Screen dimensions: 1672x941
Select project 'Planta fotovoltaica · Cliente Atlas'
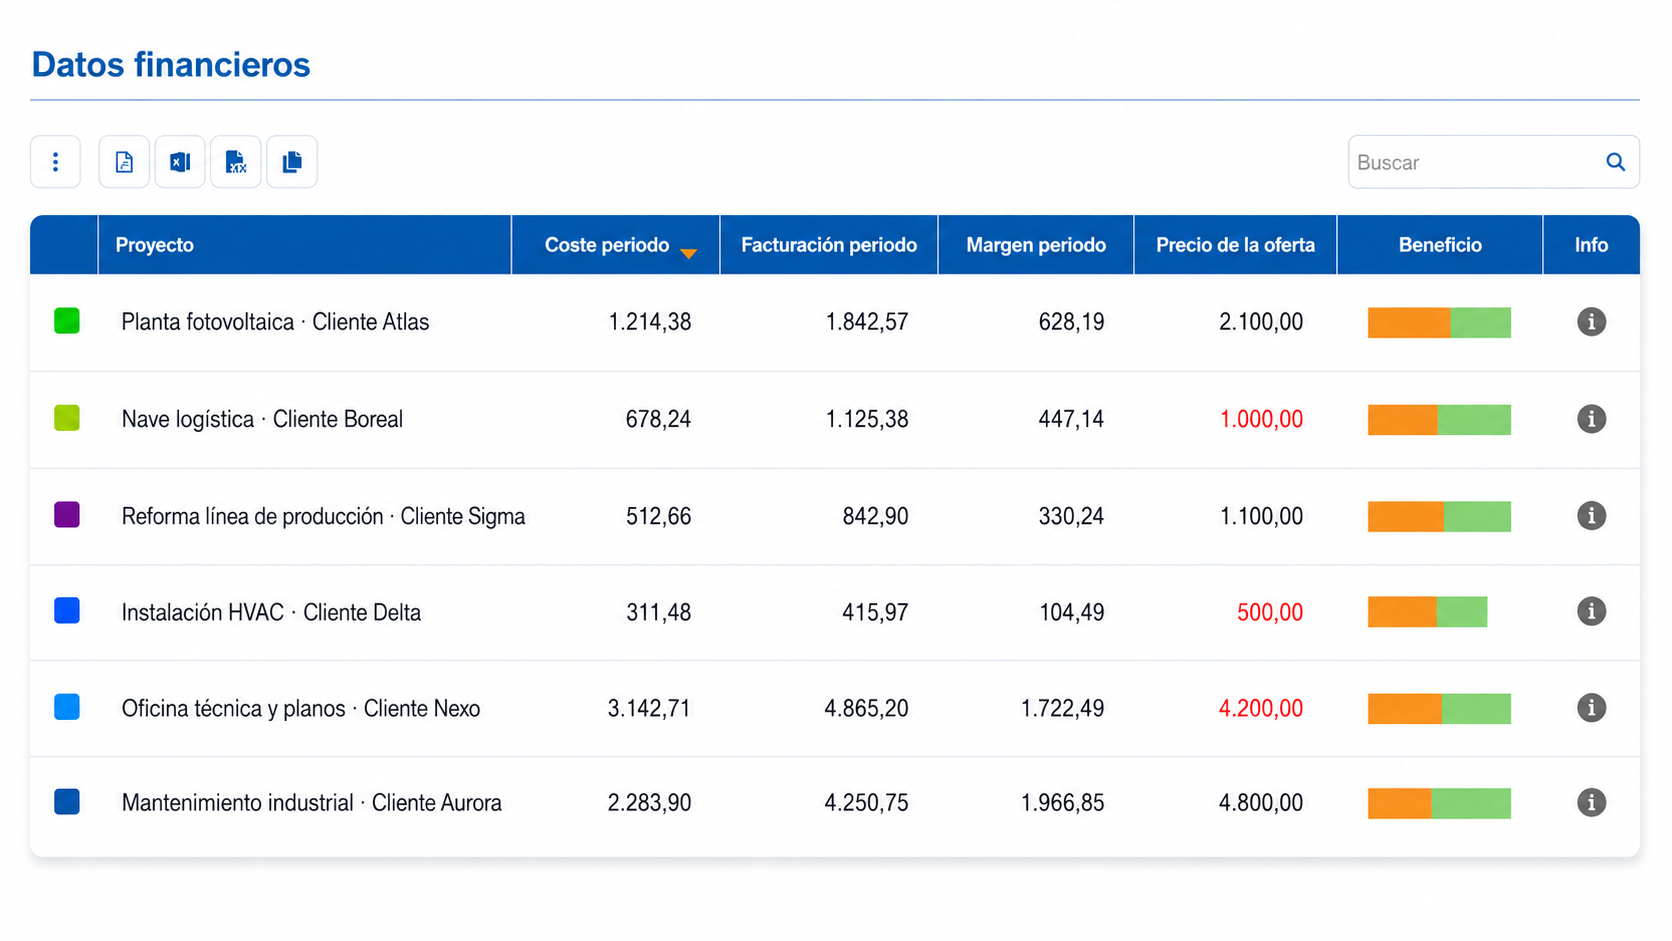275,322
